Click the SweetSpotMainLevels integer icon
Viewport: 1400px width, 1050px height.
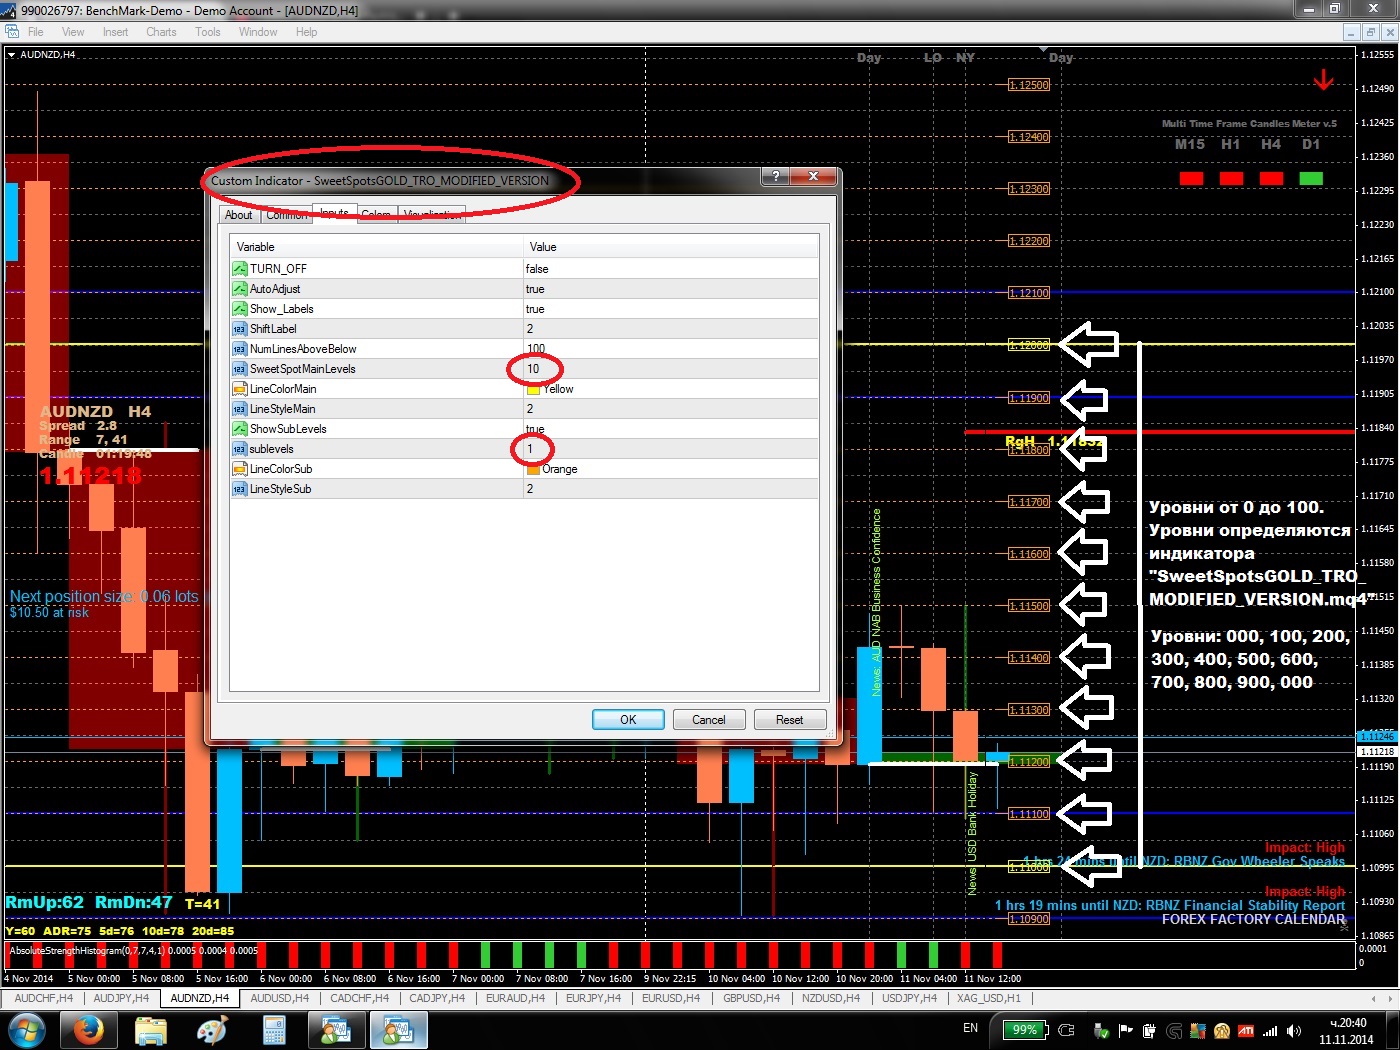point(239,368)
